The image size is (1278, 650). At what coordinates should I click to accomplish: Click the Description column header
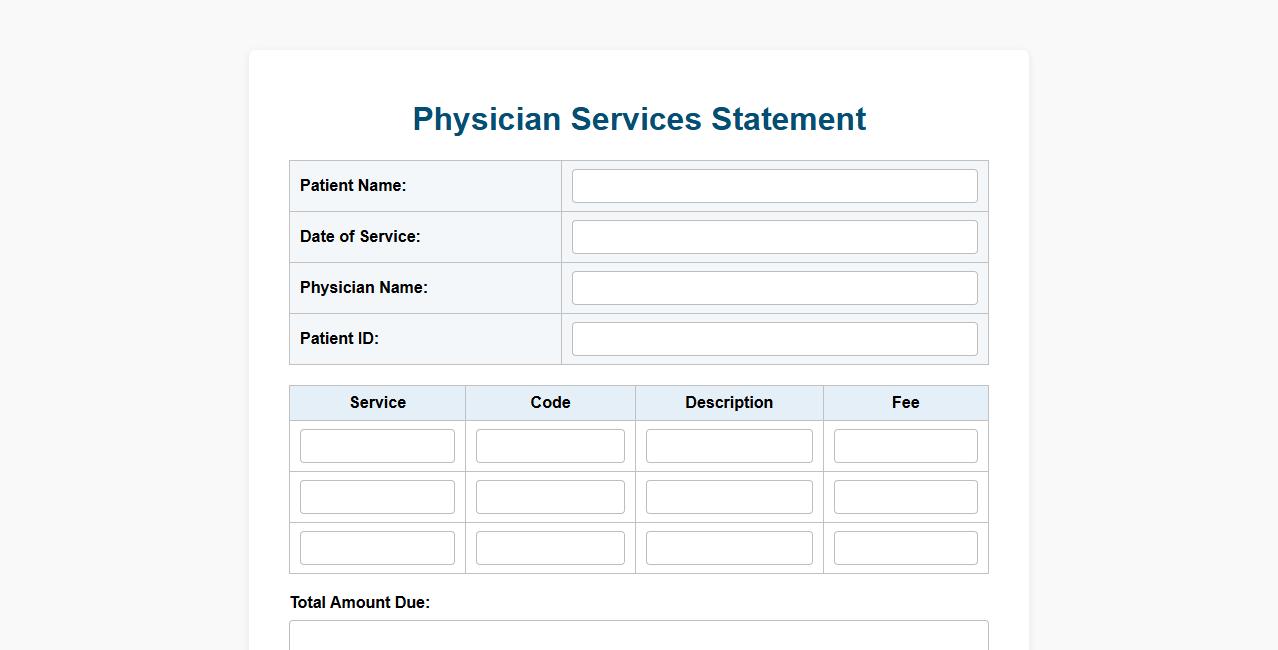[729, 403]
